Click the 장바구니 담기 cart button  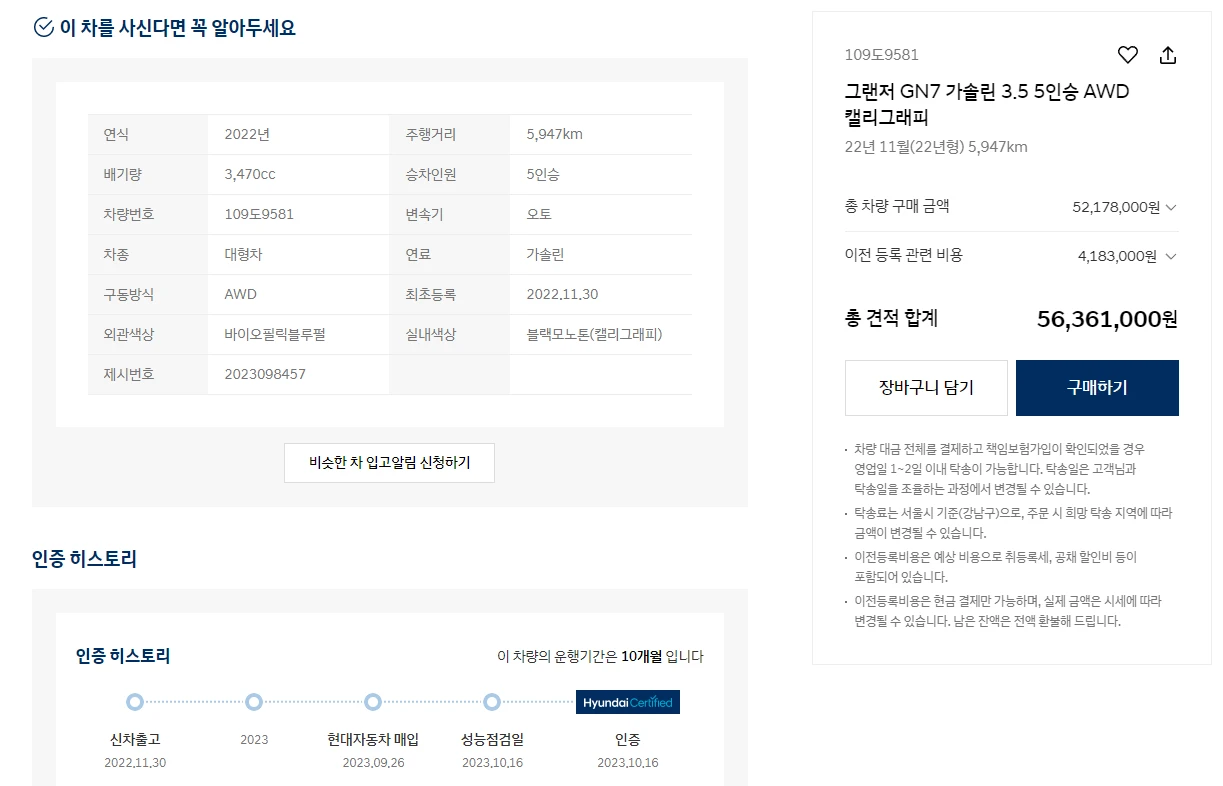click(925, 387)
